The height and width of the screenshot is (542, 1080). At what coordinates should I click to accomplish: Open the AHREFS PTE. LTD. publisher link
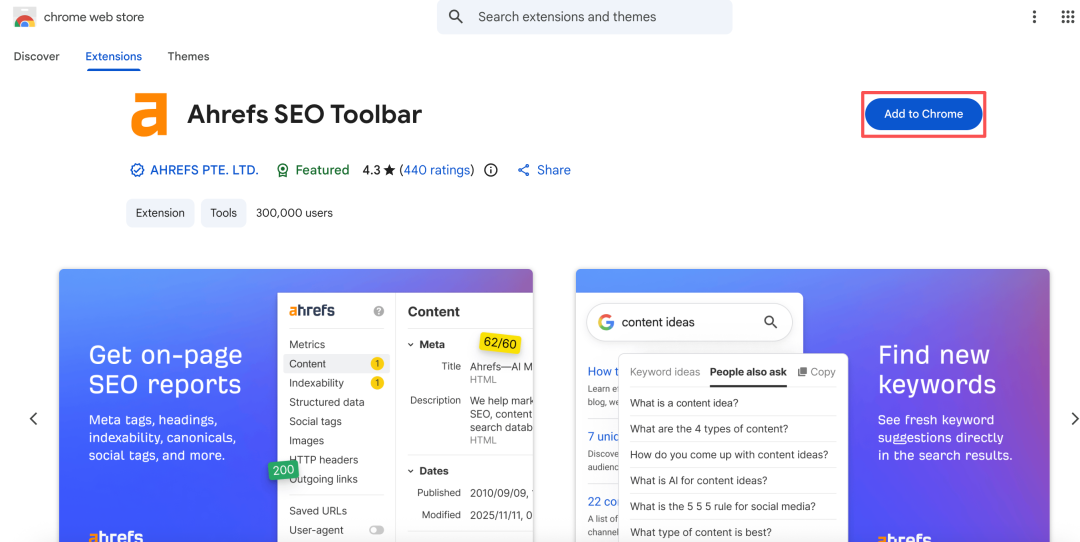[x=204, y=170]
